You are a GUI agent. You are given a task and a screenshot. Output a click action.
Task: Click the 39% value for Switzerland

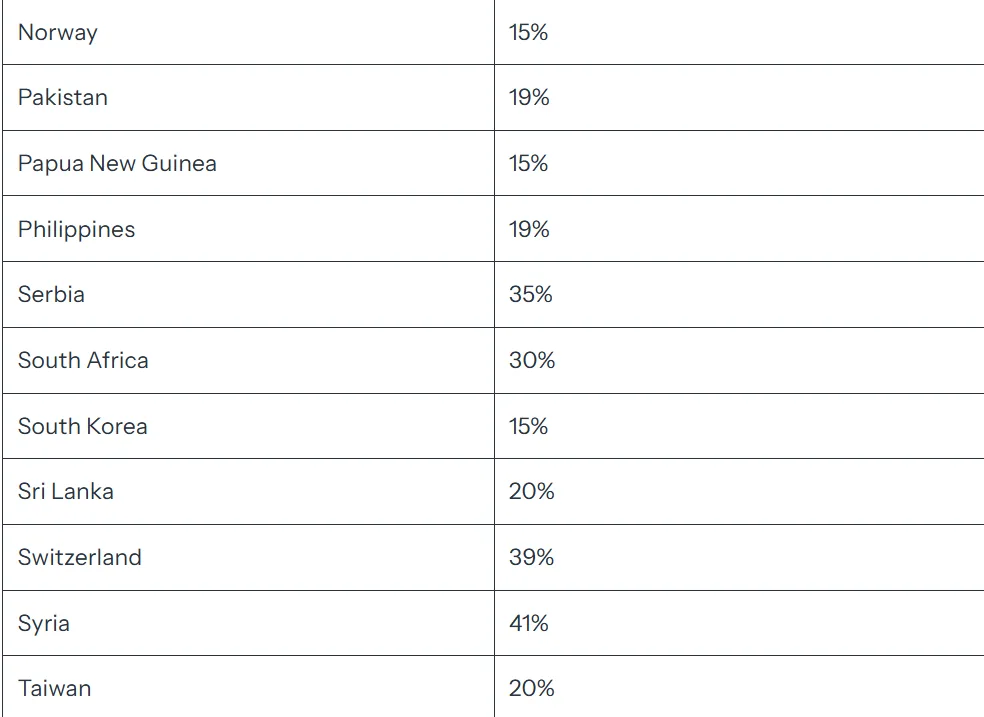pos(531,557)
